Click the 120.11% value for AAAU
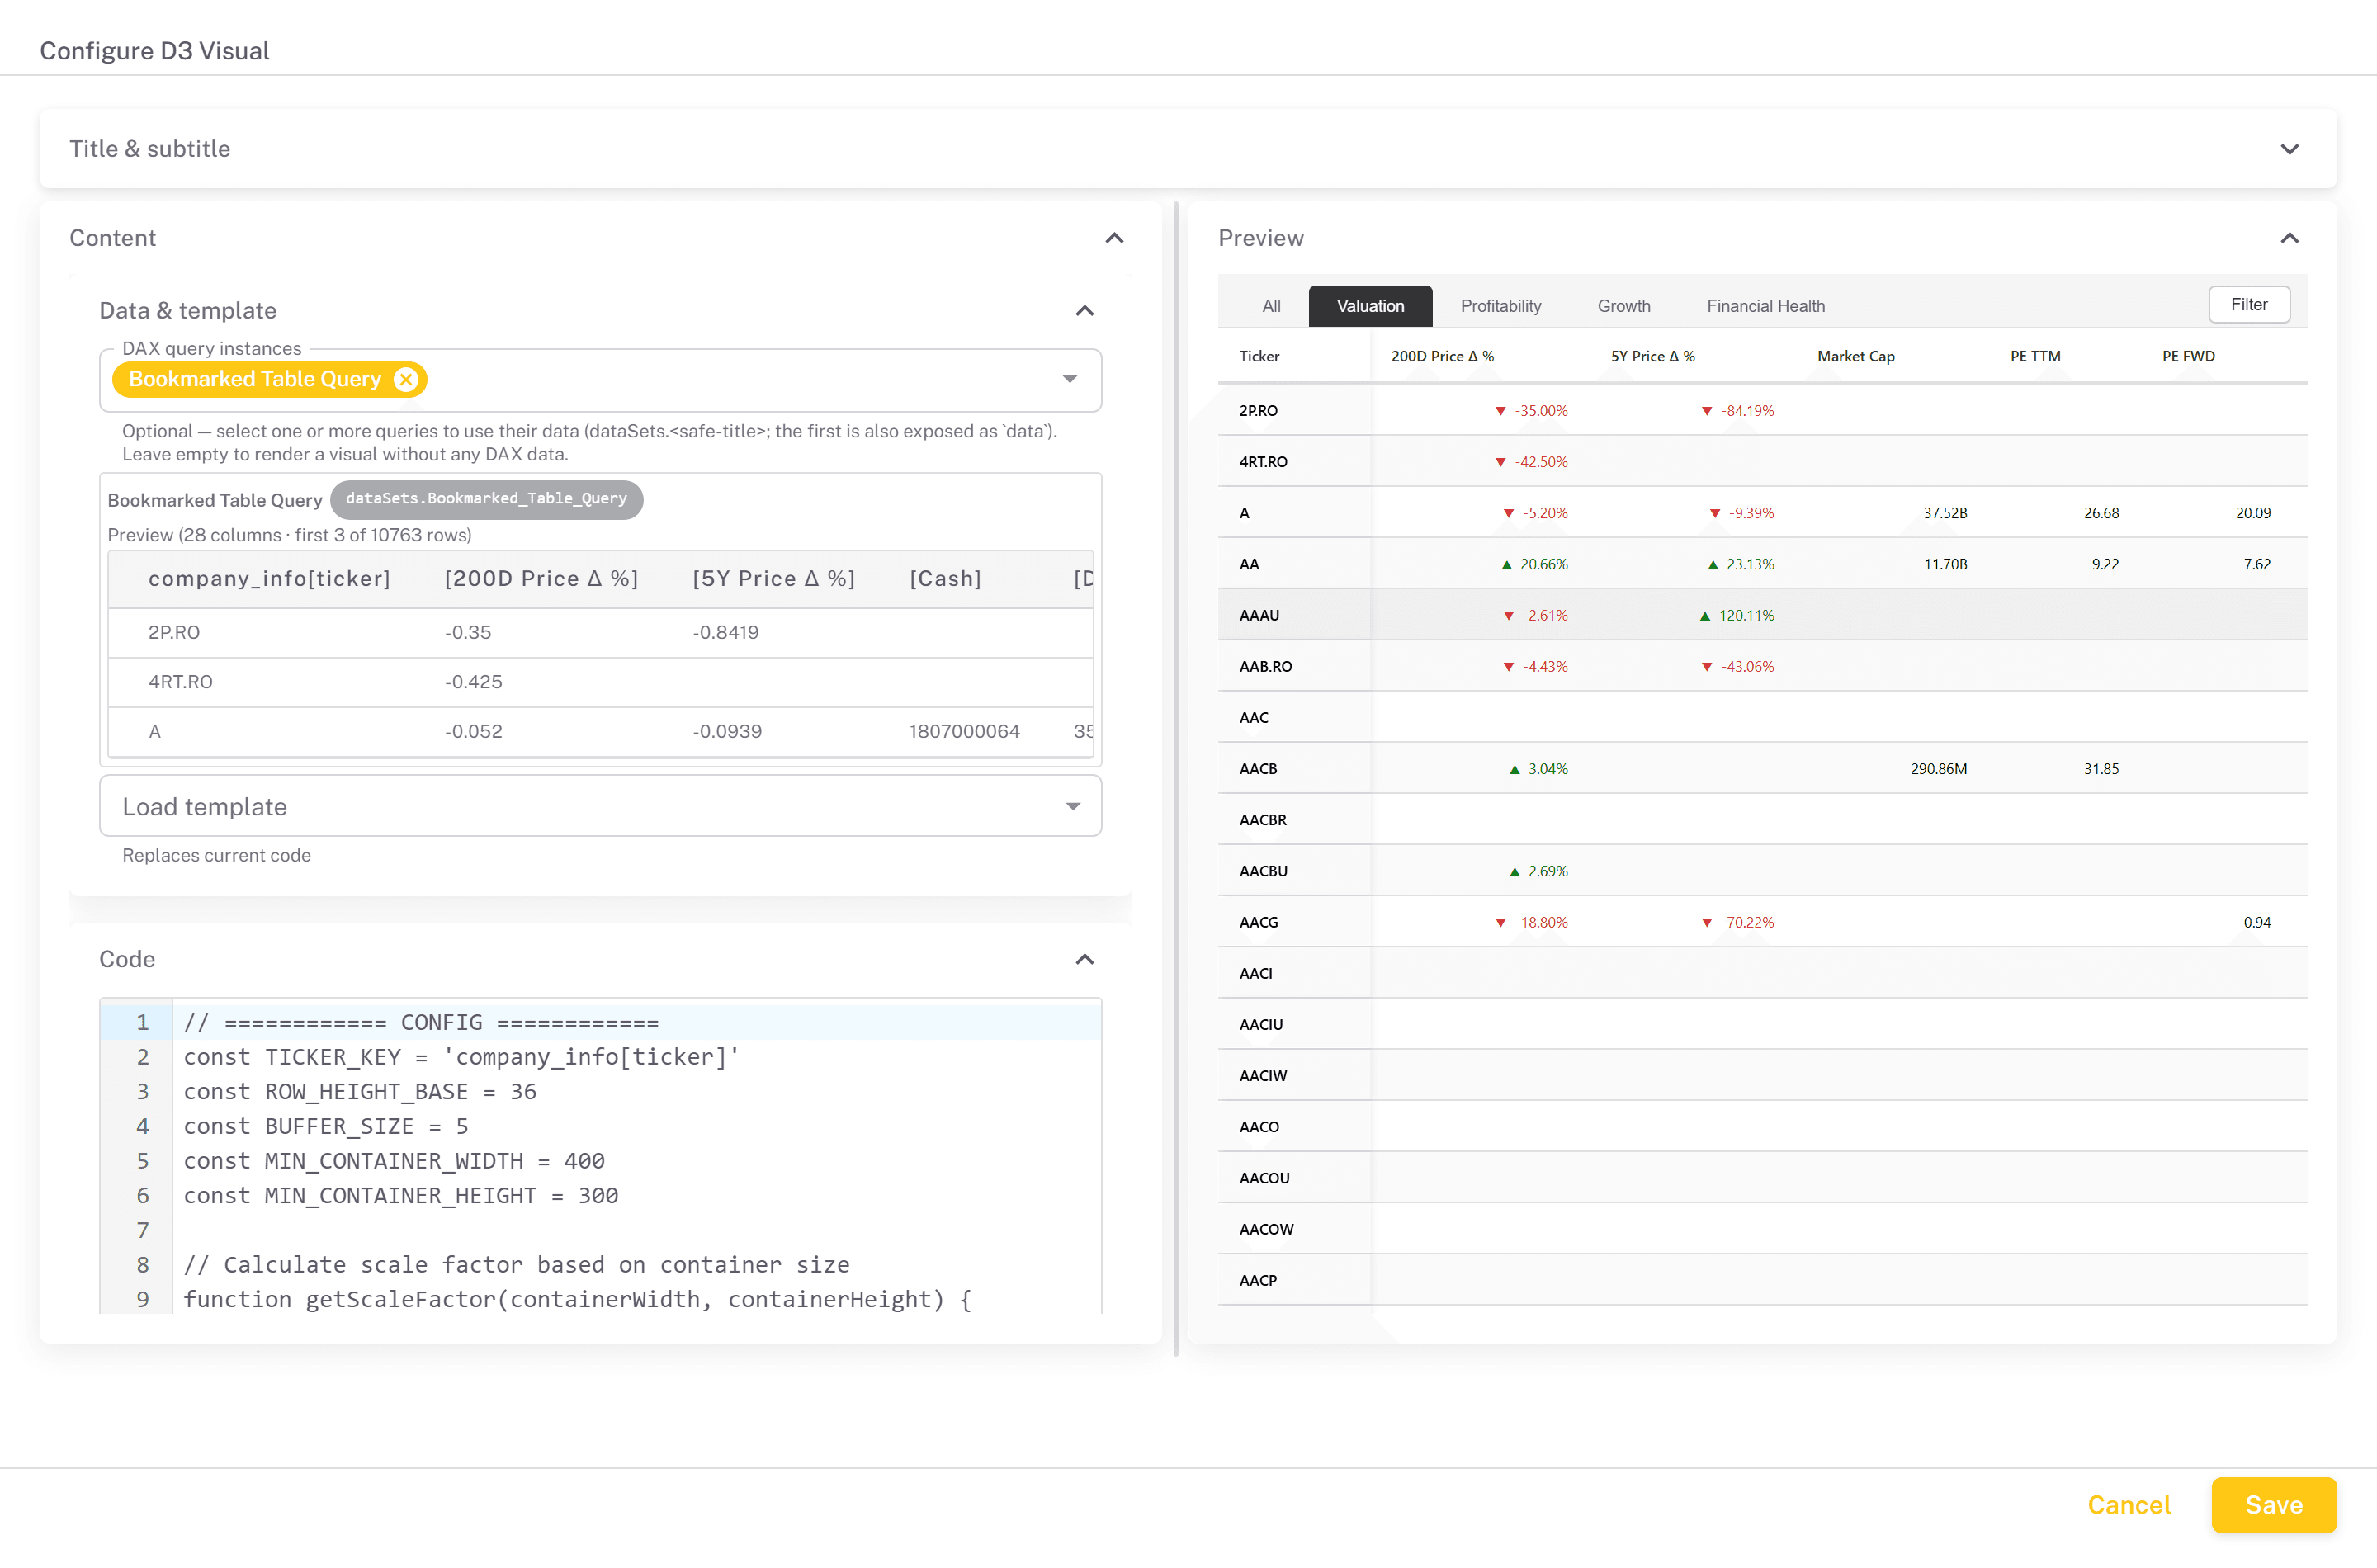The height and width of the screenshot is (1568, 2377). tap(1746, 615)
